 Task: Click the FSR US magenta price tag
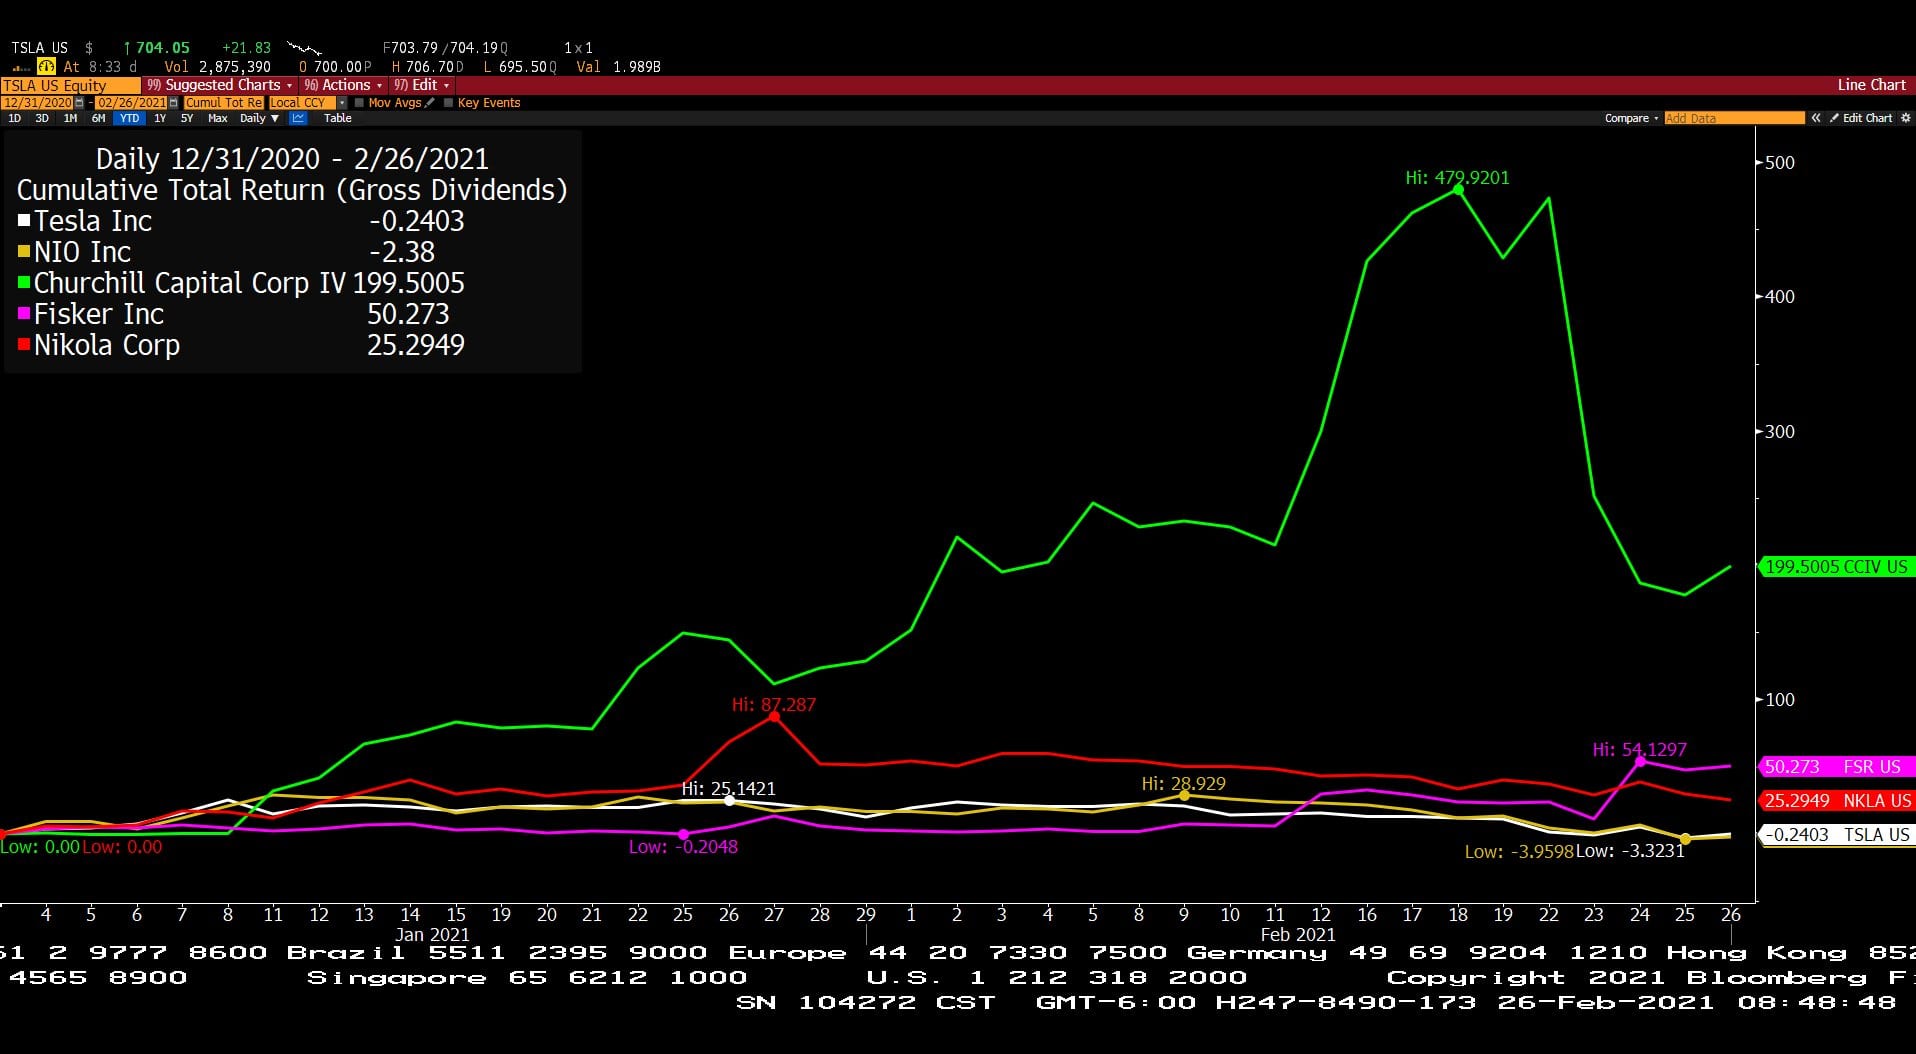tap(1836, 767)
